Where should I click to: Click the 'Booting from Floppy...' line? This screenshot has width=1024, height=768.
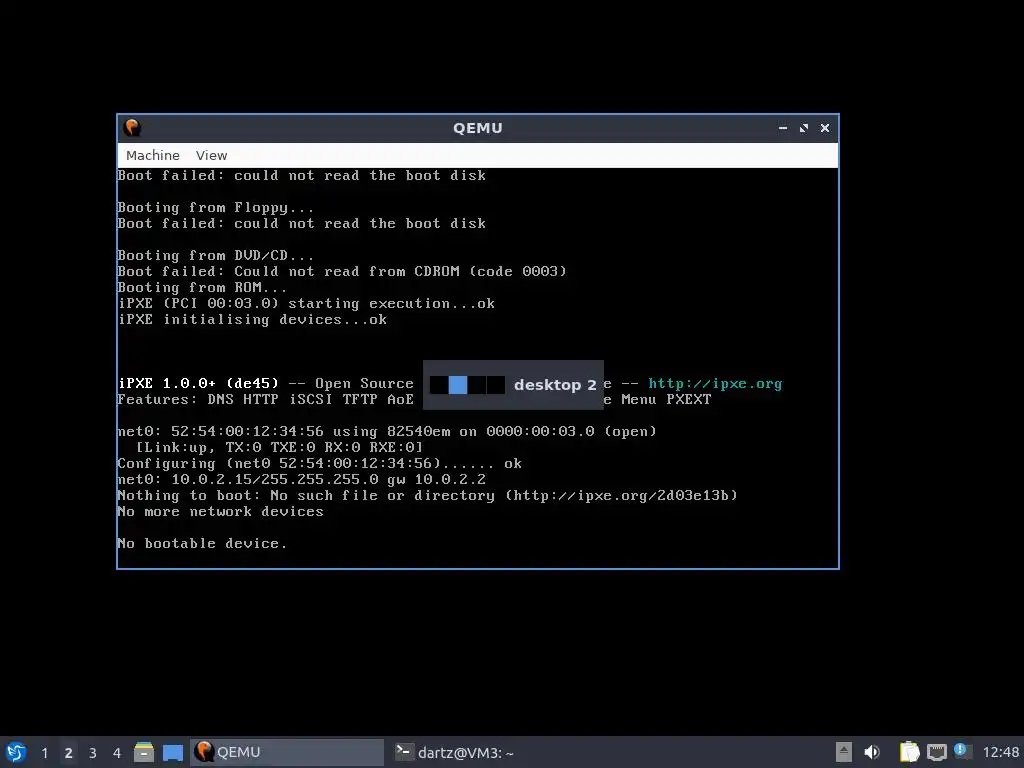[x=216, y=208]
